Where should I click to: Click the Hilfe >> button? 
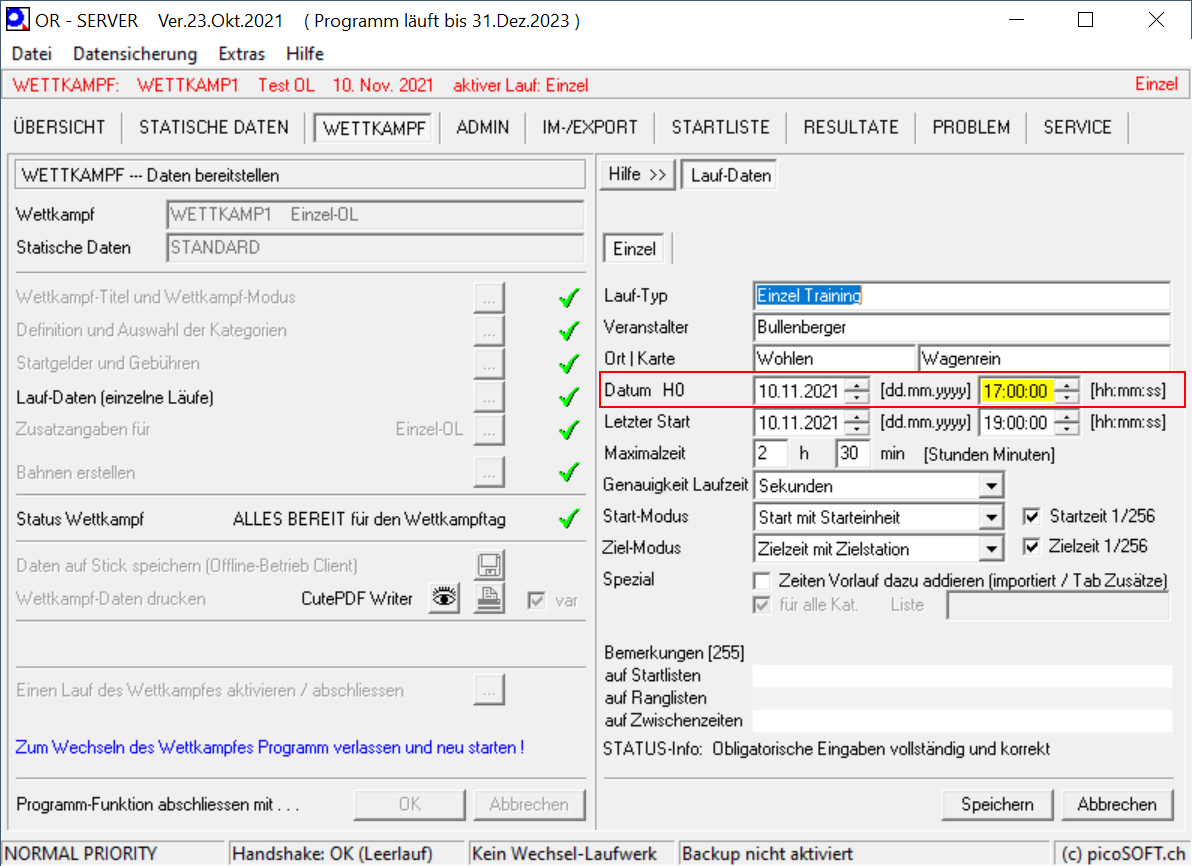(x=637, y=175)
